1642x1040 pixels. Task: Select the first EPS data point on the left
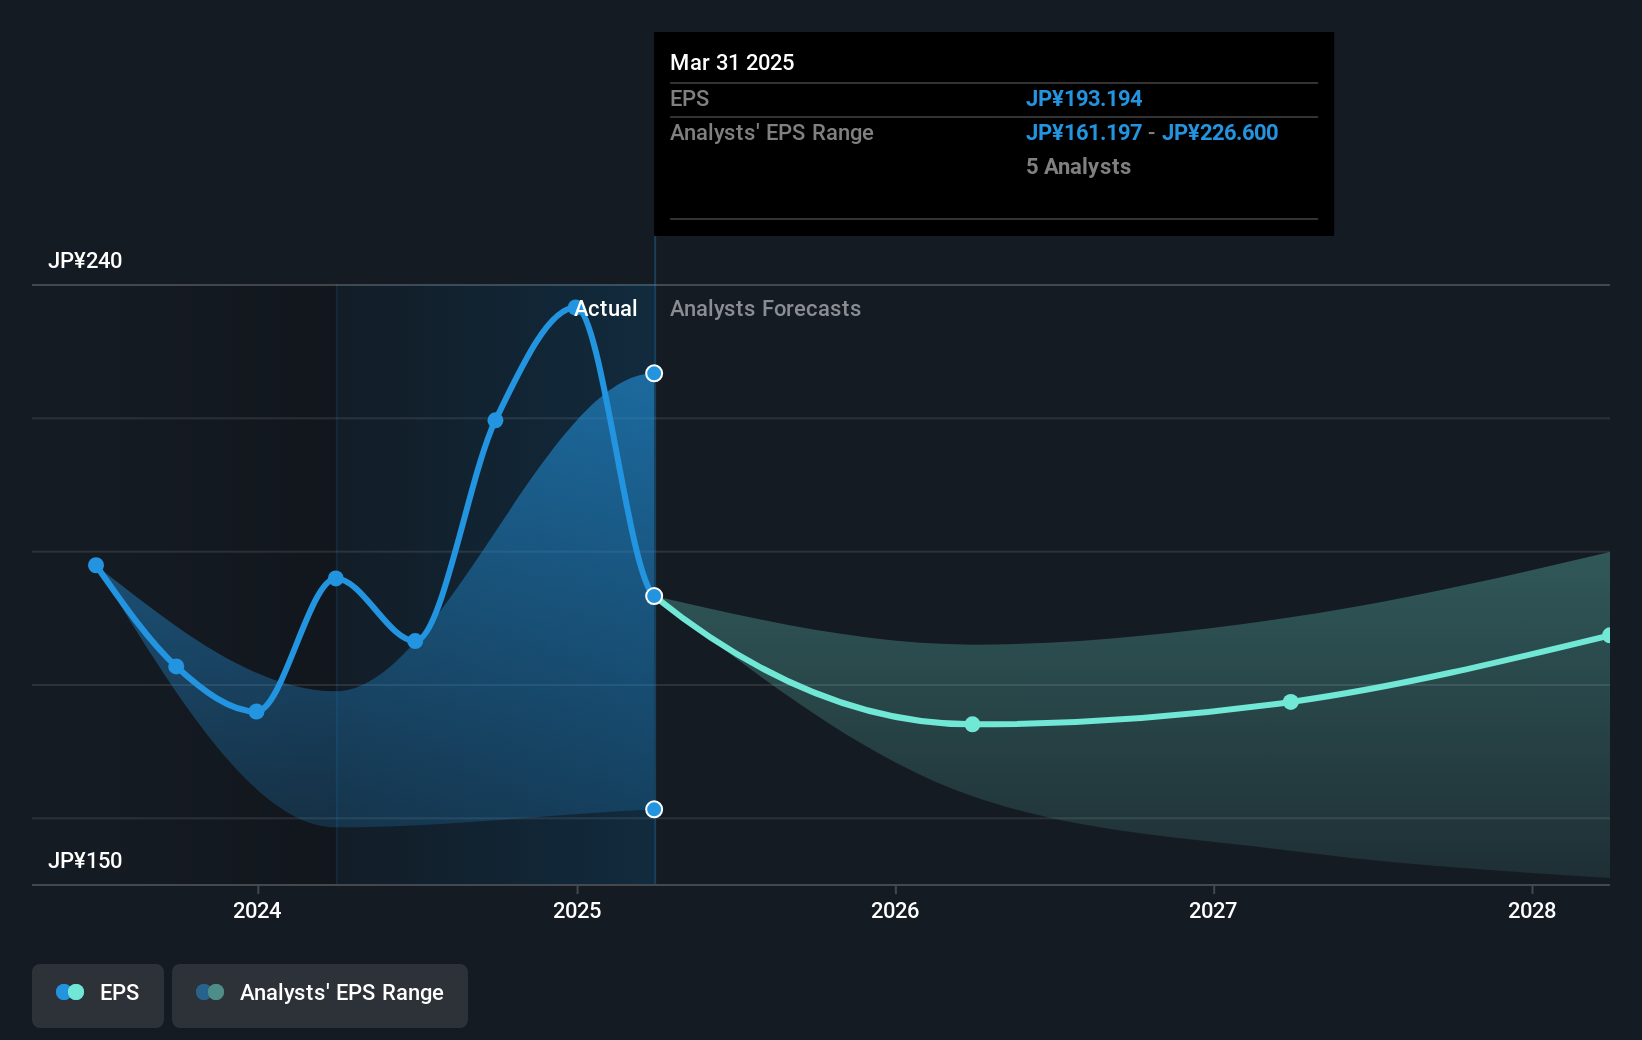tap(96, 565)
